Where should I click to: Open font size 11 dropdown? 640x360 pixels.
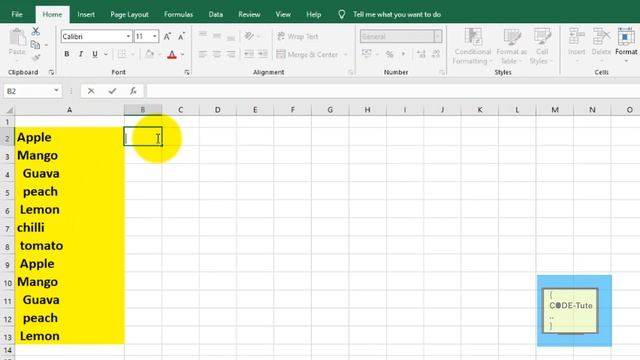(x=155, y=36)
